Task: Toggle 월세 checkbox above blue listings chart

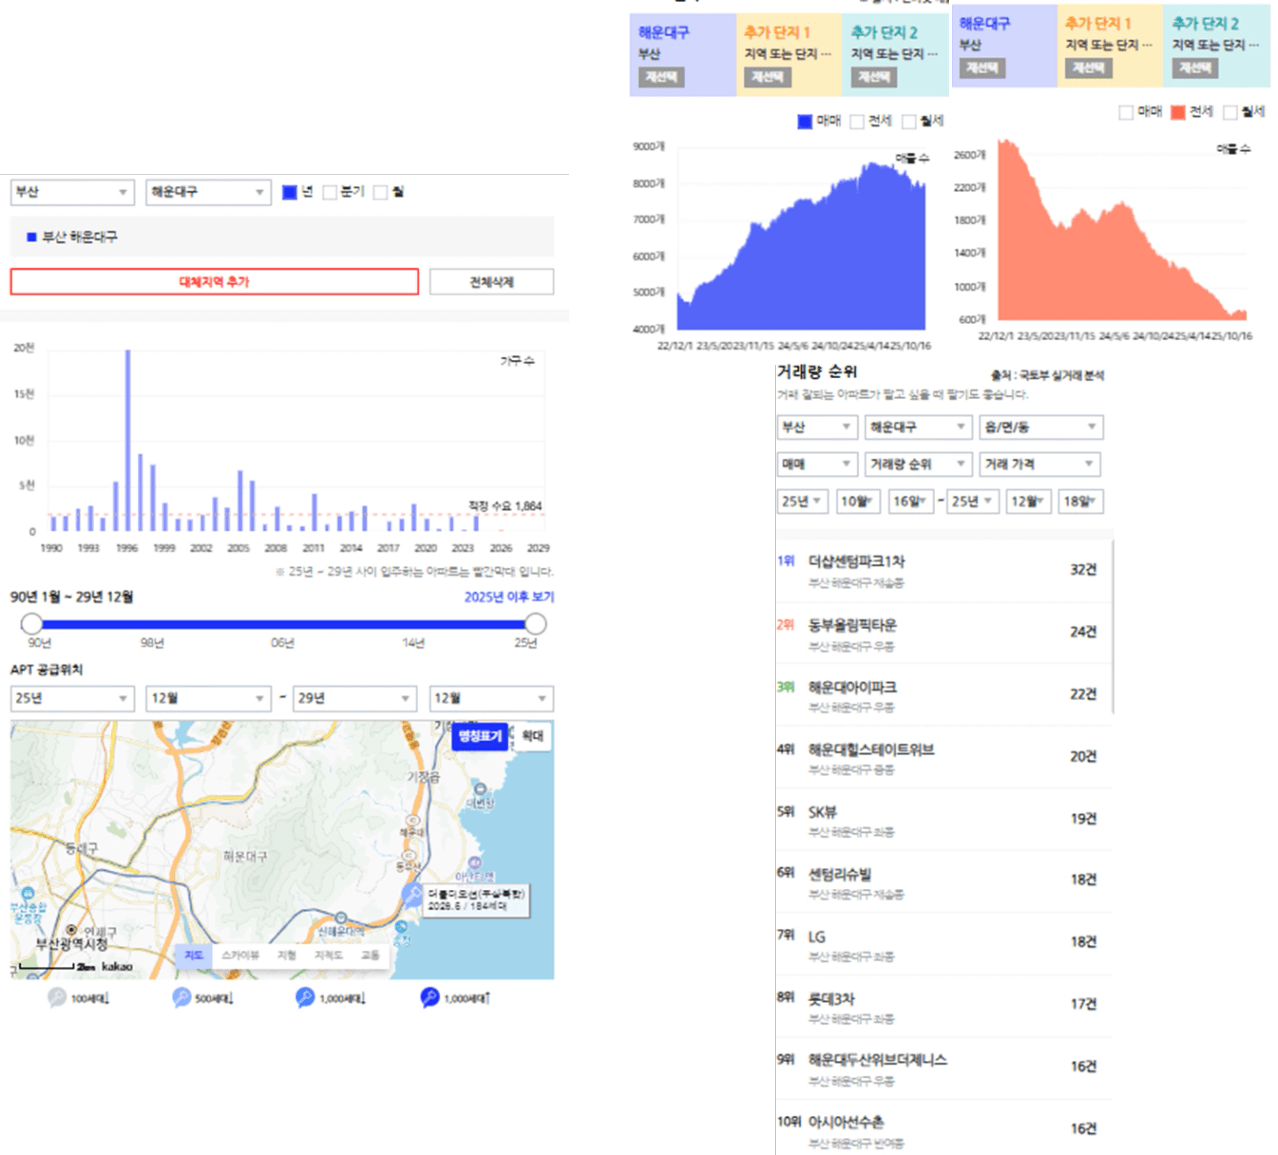Action: (908, 121)
